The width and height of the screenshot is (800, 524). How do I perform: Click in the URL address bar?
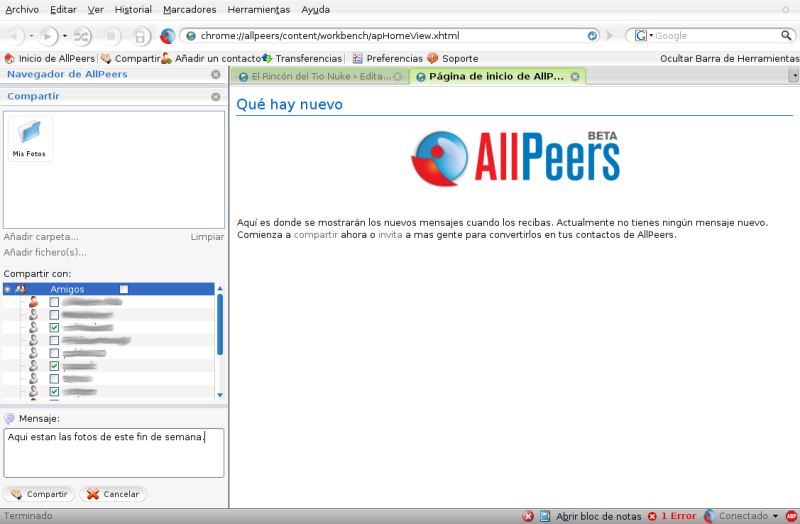point(391,36)
